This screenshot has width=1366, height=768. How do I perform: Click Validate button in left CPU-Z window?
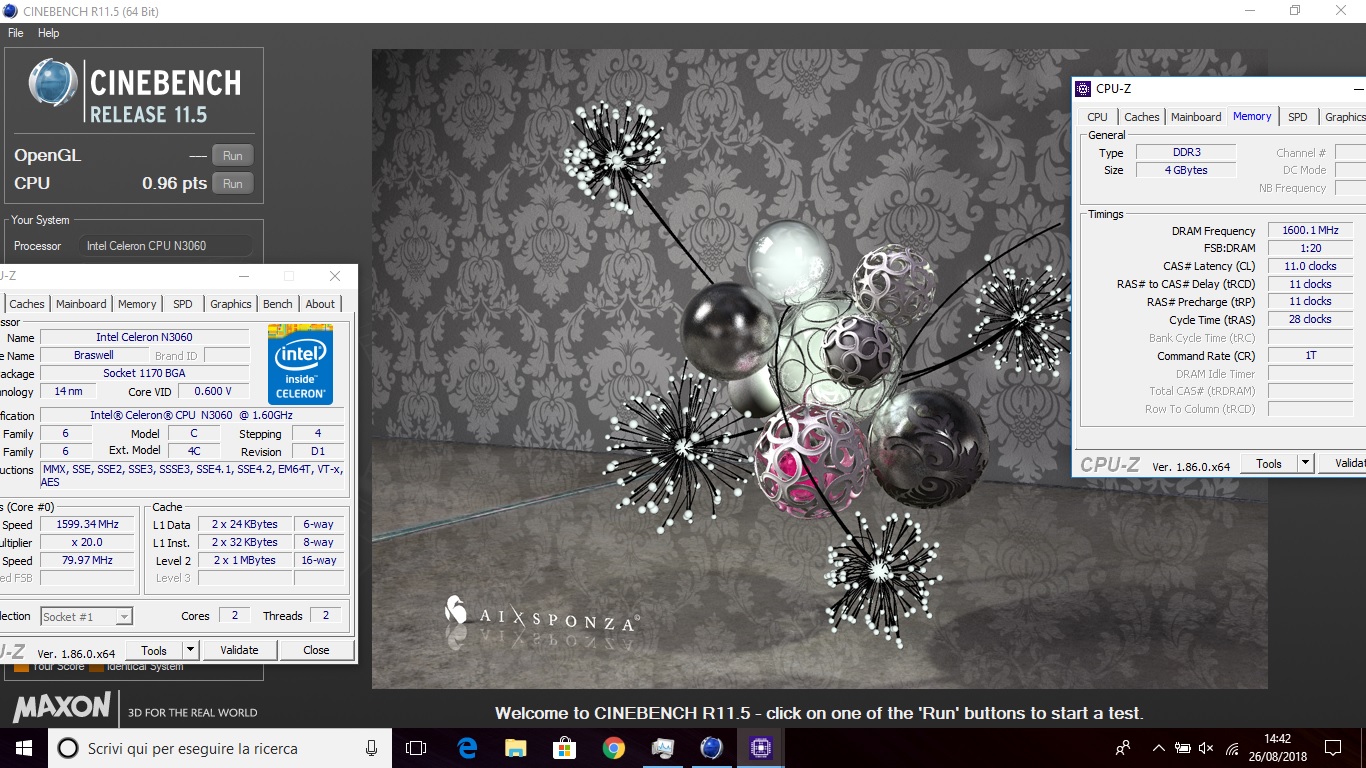pyautogui.click(x=239, y=650)
